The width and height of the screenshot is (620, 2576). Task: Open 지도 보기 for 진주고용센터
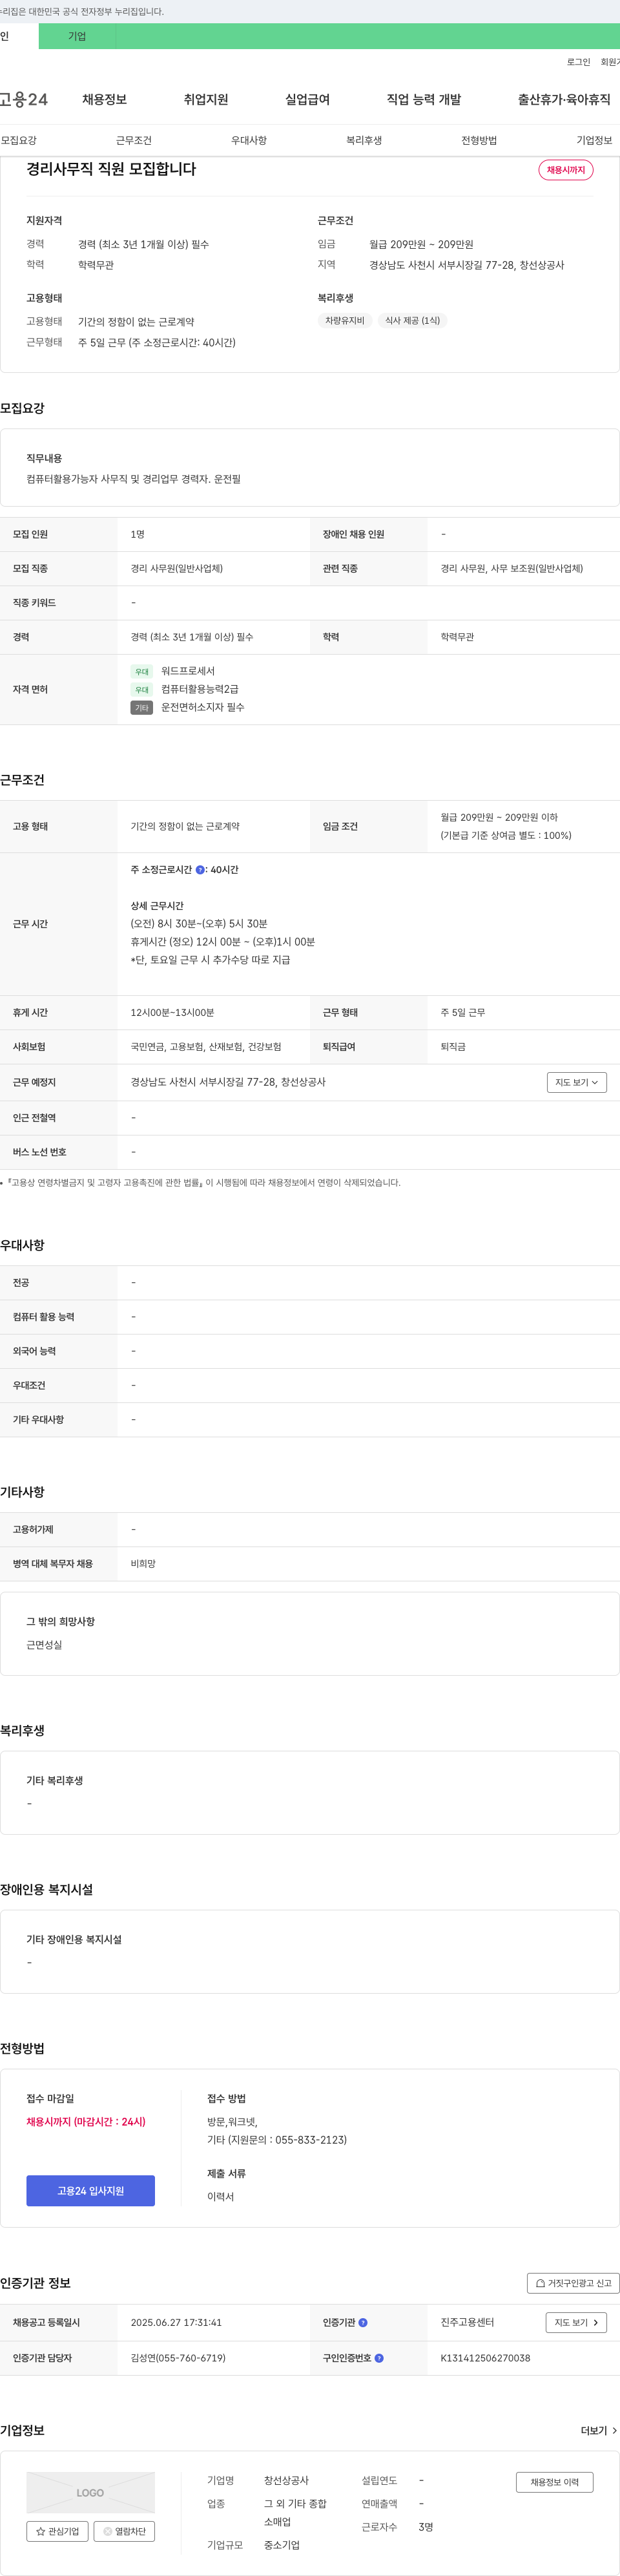click(577, 2322)
